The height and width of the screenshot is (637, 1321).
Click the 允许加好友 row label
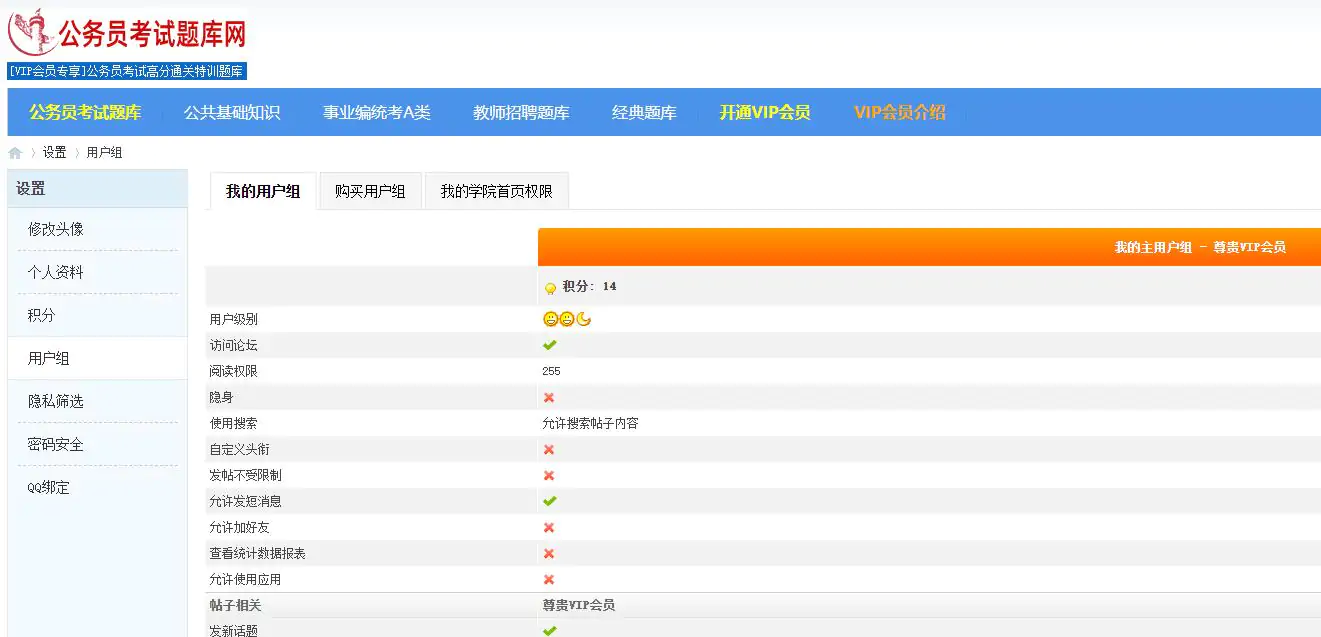coord(239,527)
